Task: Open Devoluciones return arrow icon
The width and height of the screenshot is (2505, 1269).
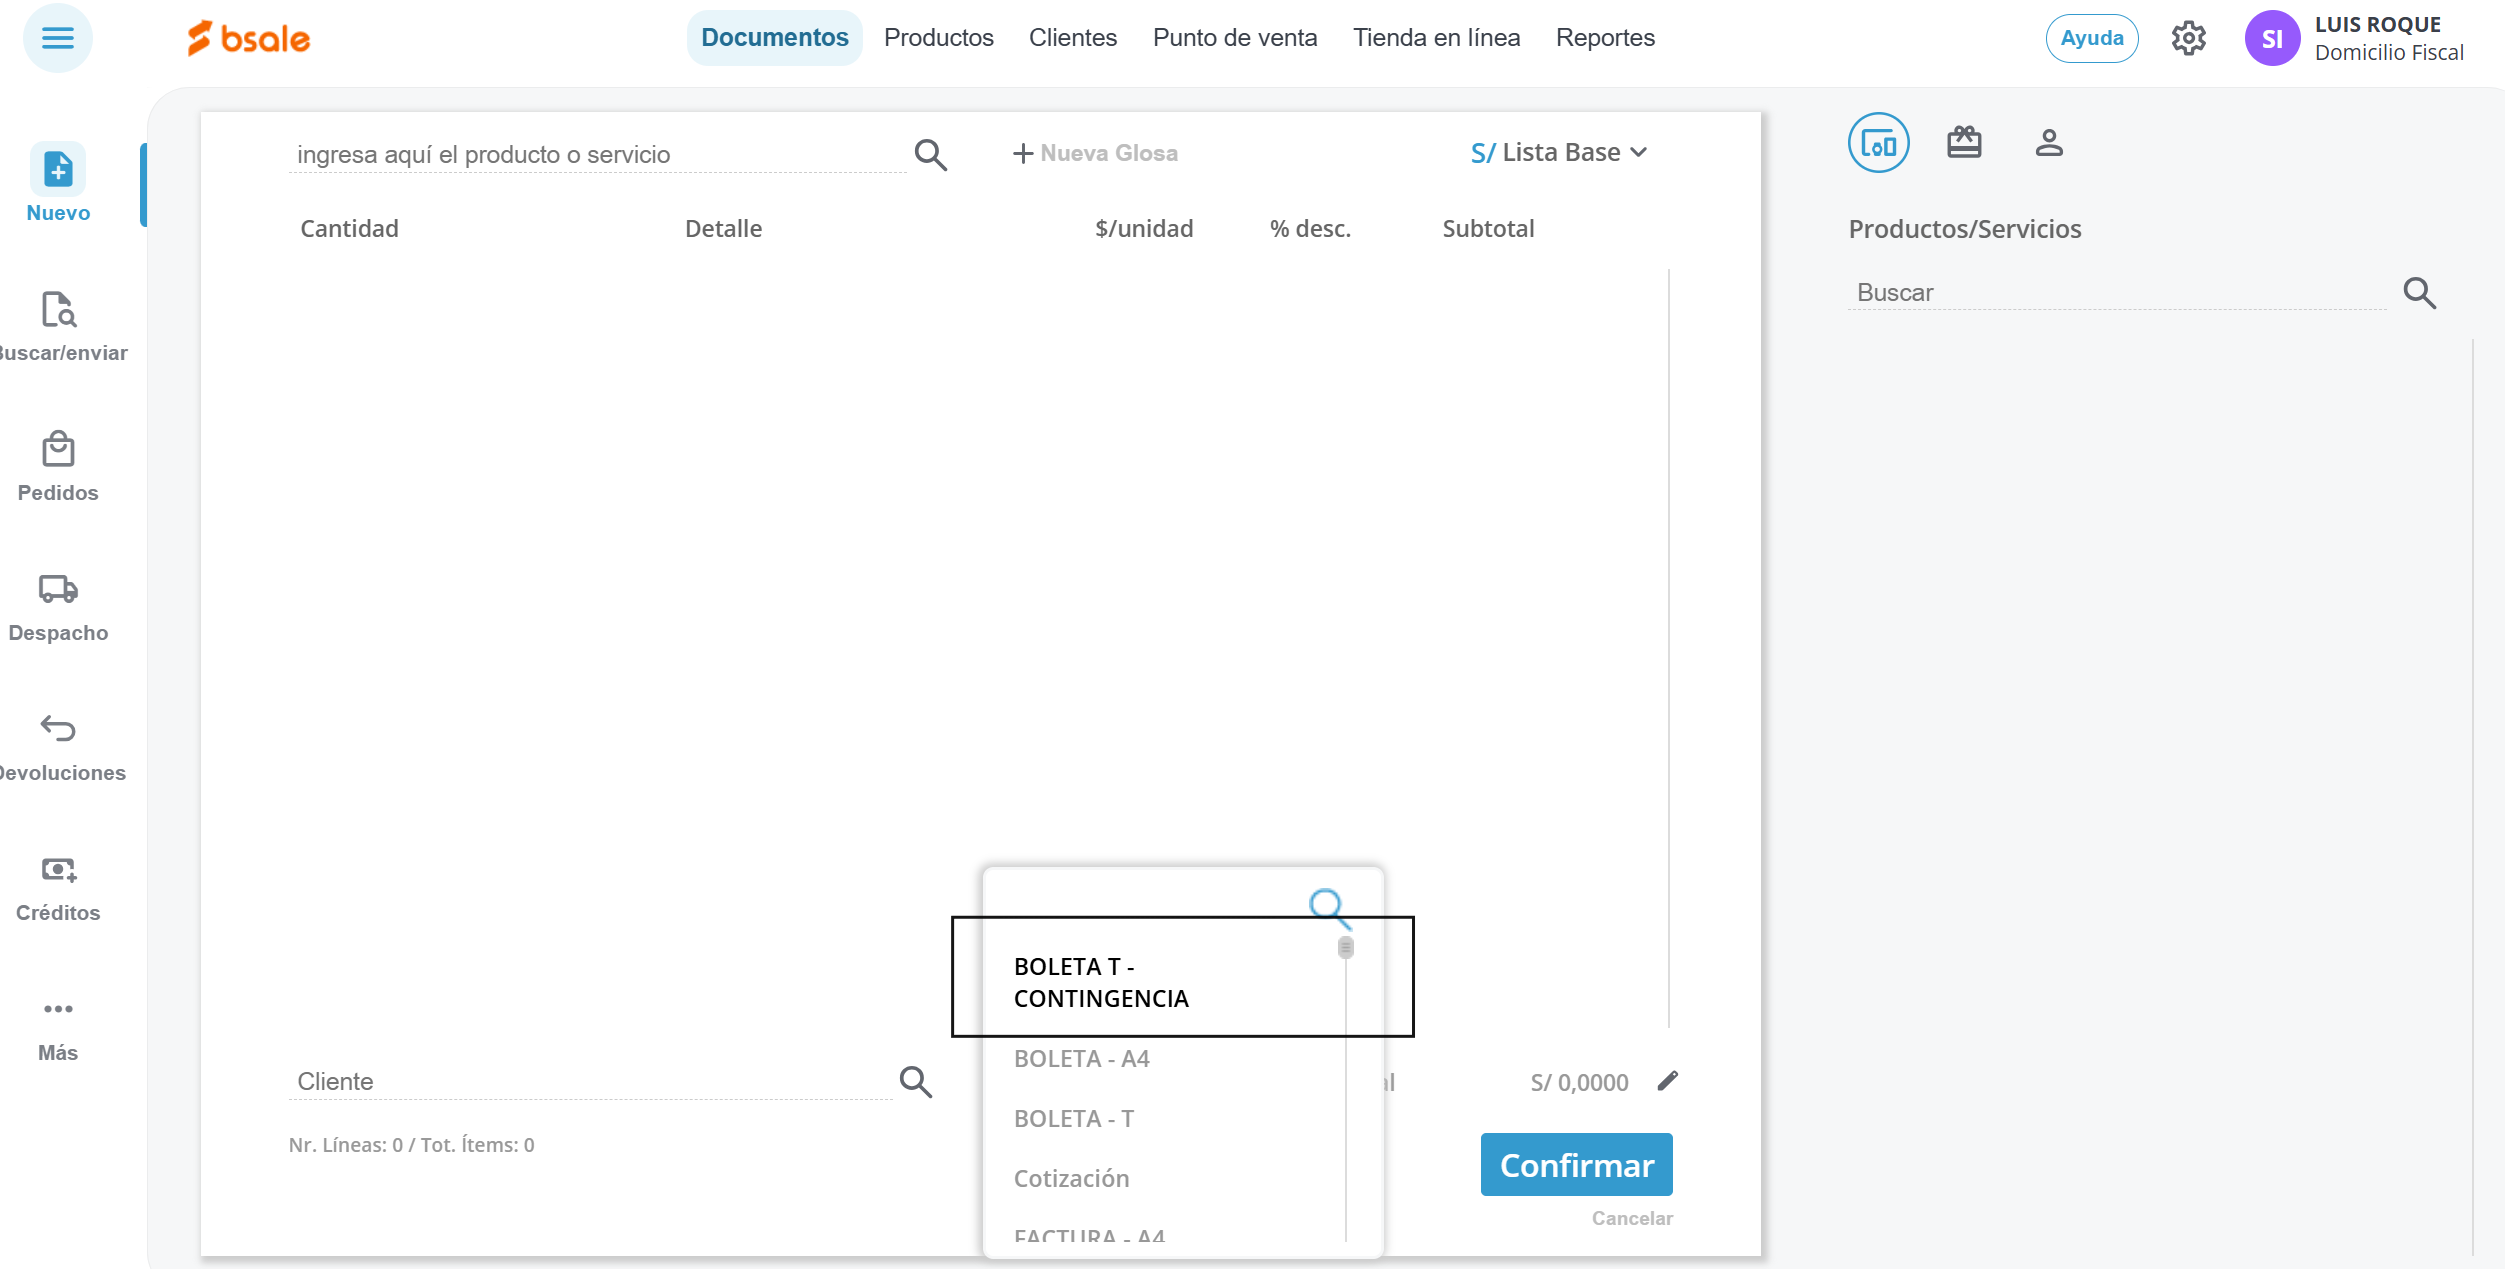Action: pos(58,729)
